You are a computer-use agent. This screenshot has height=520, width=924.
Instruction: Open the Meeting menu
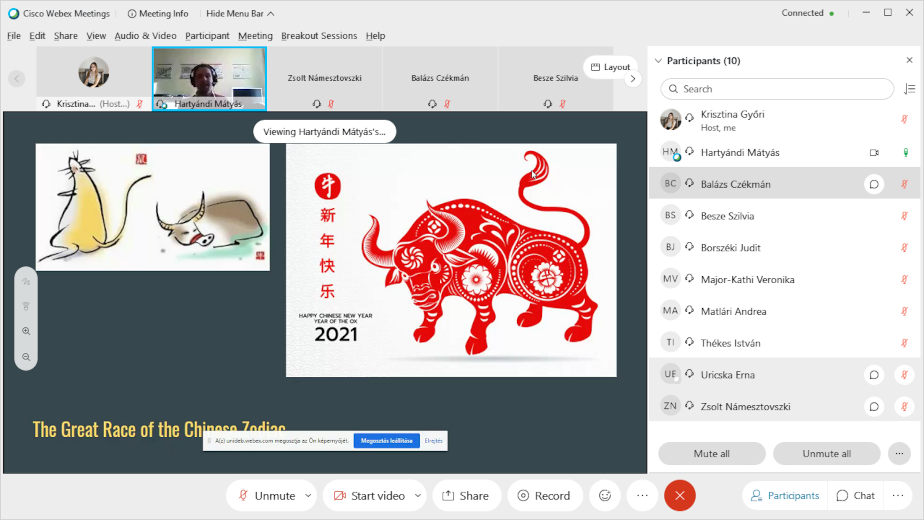tap(255, 36)
